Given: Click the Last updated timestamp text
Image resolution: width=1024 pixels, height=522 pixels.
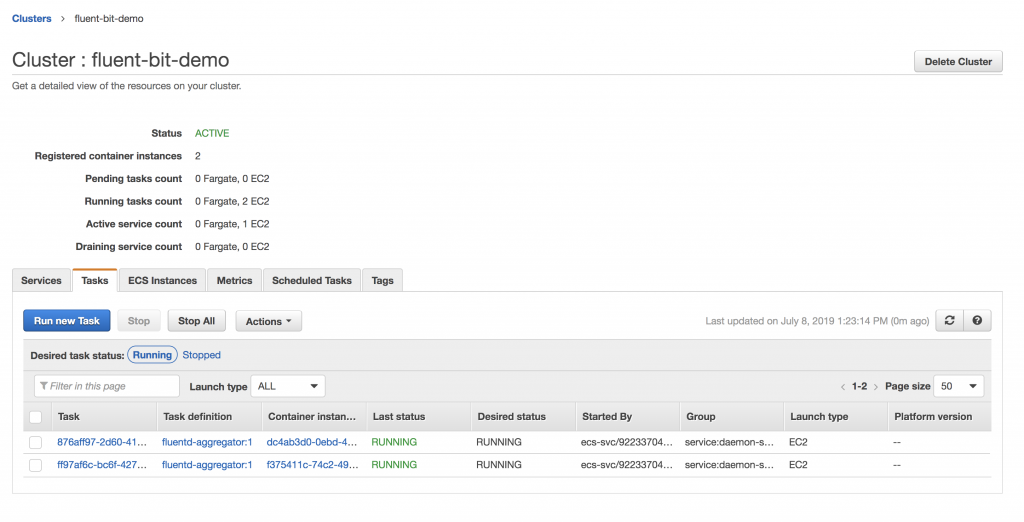Looking at the screenshot, I should (817, 321).
